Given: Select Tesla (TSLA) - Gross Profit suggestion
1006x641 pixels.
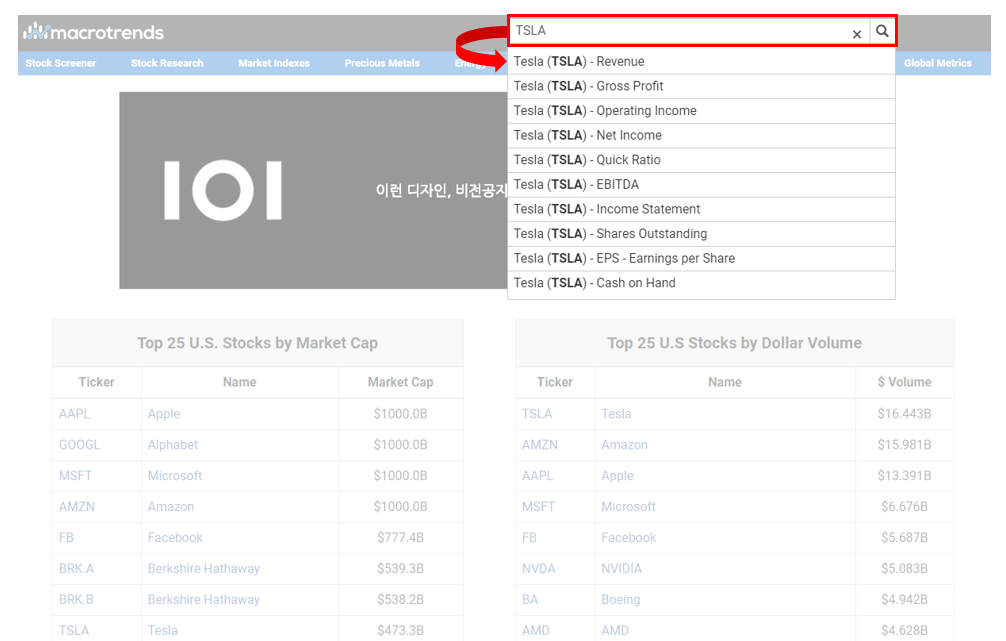Looking at the screenshot, I should (701, 86).
